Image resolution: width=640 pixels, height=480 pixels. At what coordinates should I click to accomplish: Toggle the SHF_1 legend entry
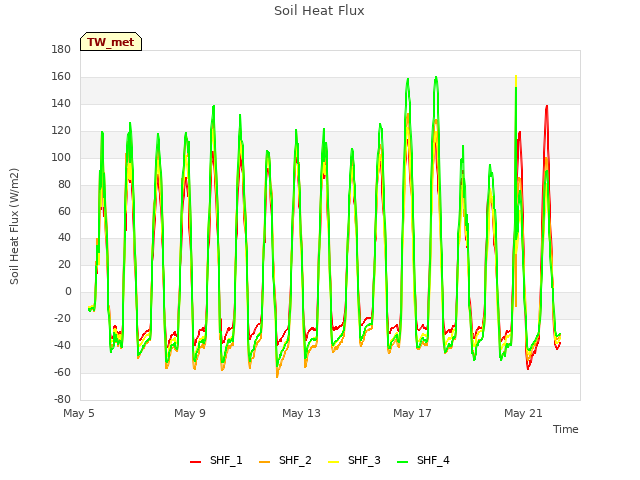tap(216, 460)
